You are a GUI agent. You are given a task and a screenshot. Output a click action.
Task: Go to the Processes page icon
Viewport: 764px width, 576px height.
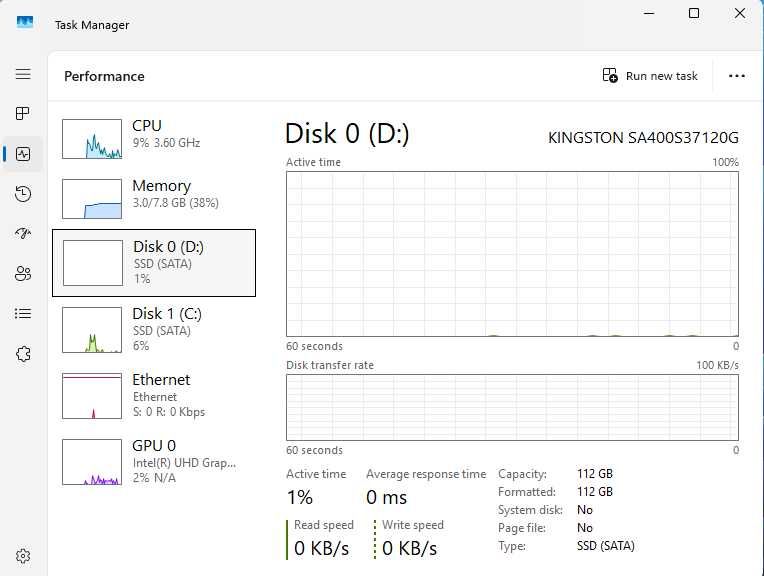click(23, 114)
